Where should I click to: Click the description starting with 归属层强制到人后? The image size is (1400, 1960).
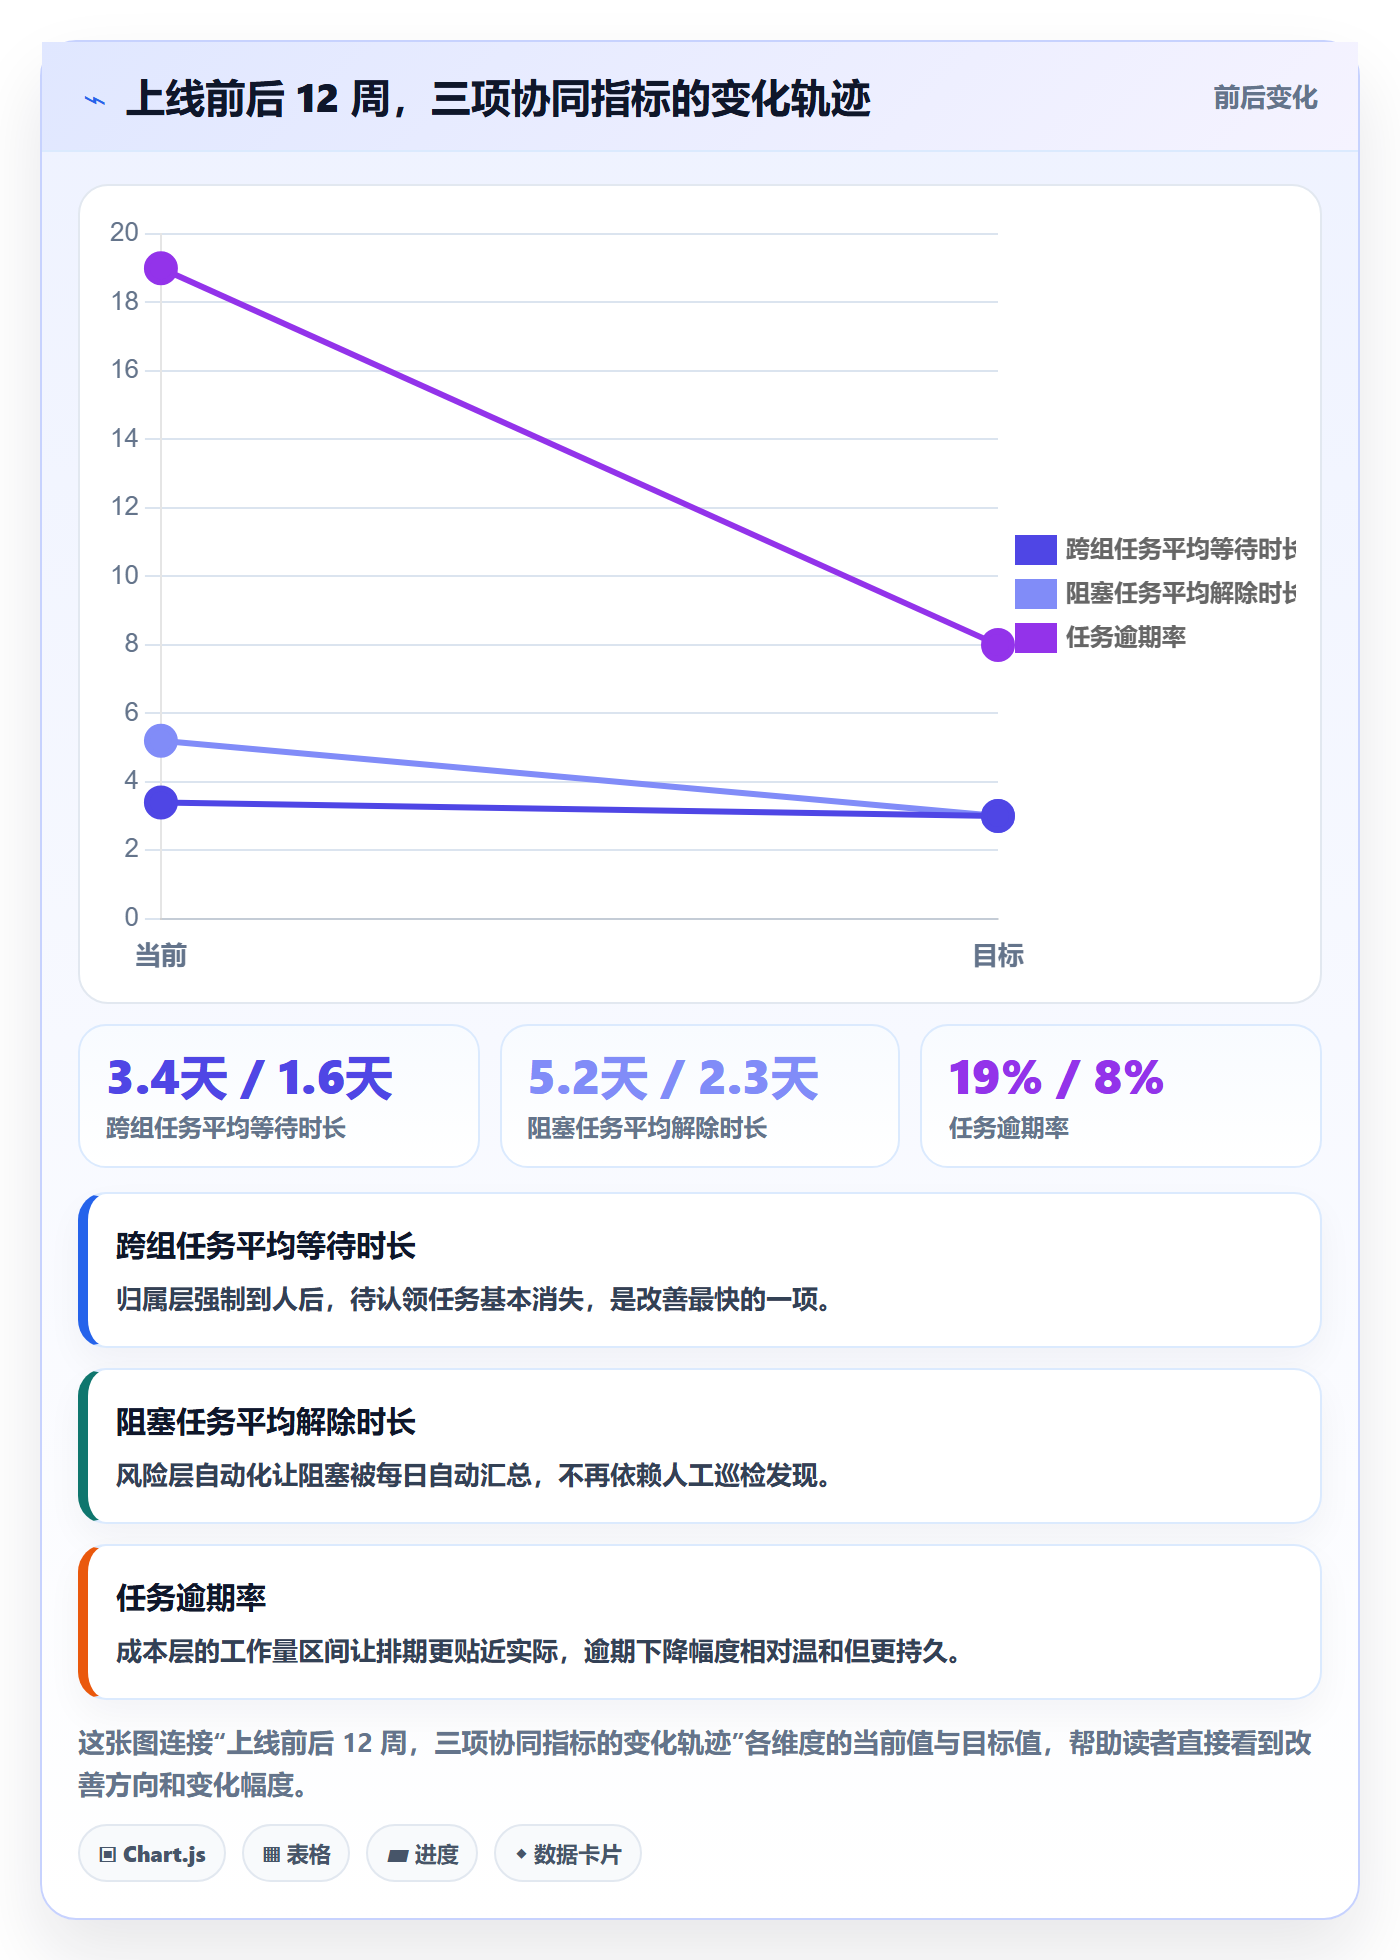click(475, 1299)
